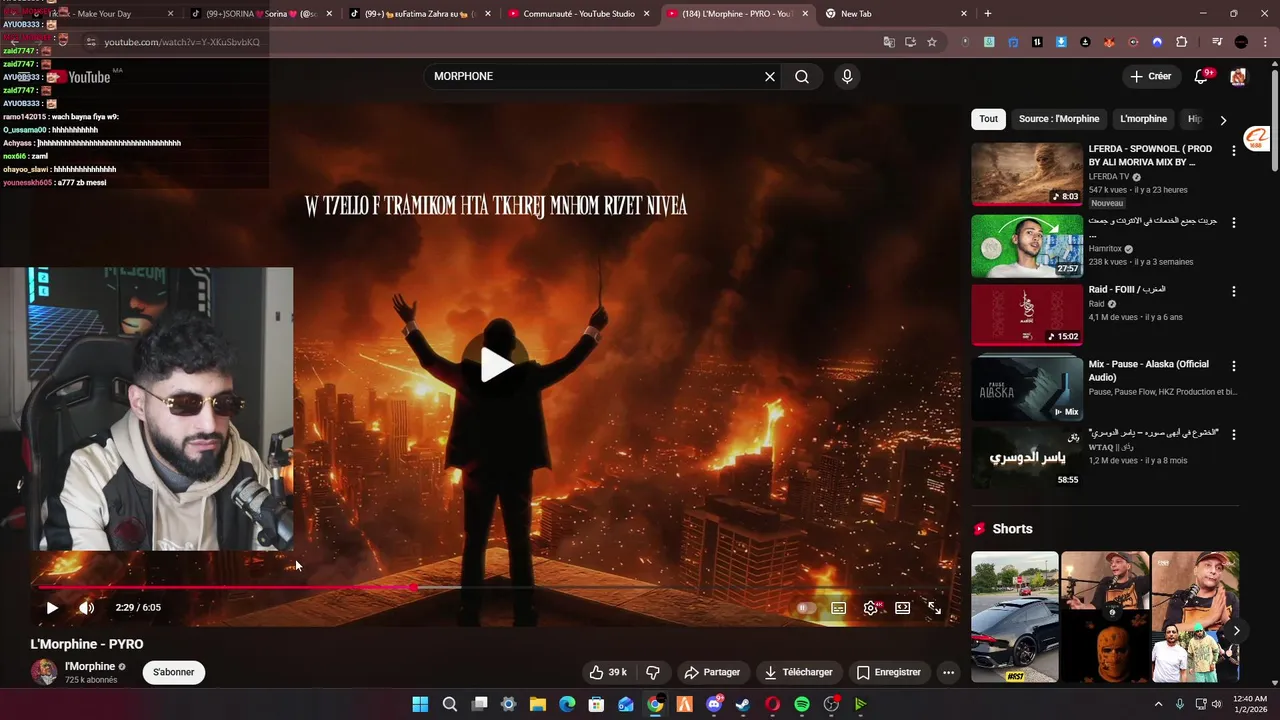This screenshot has height=720, width=1280.
Task: Open a new browser tab with plus
Action: pos(988,14)
